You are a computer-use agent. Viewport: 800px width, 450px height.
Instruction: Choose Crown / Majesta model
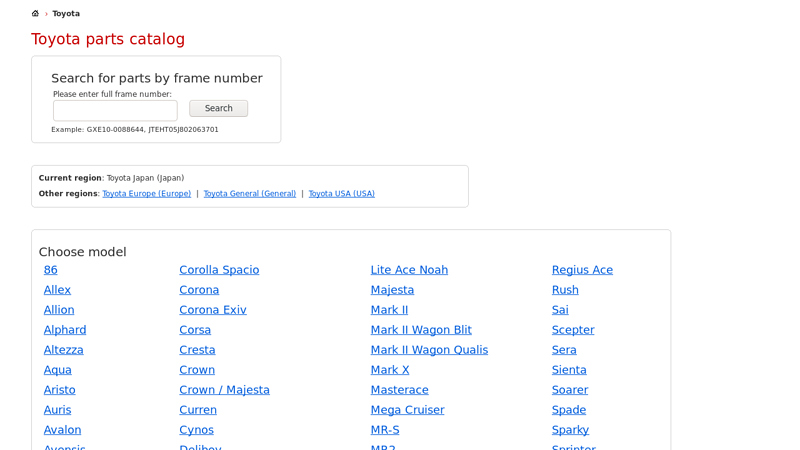pyautogui.click(x=224, y=389)
